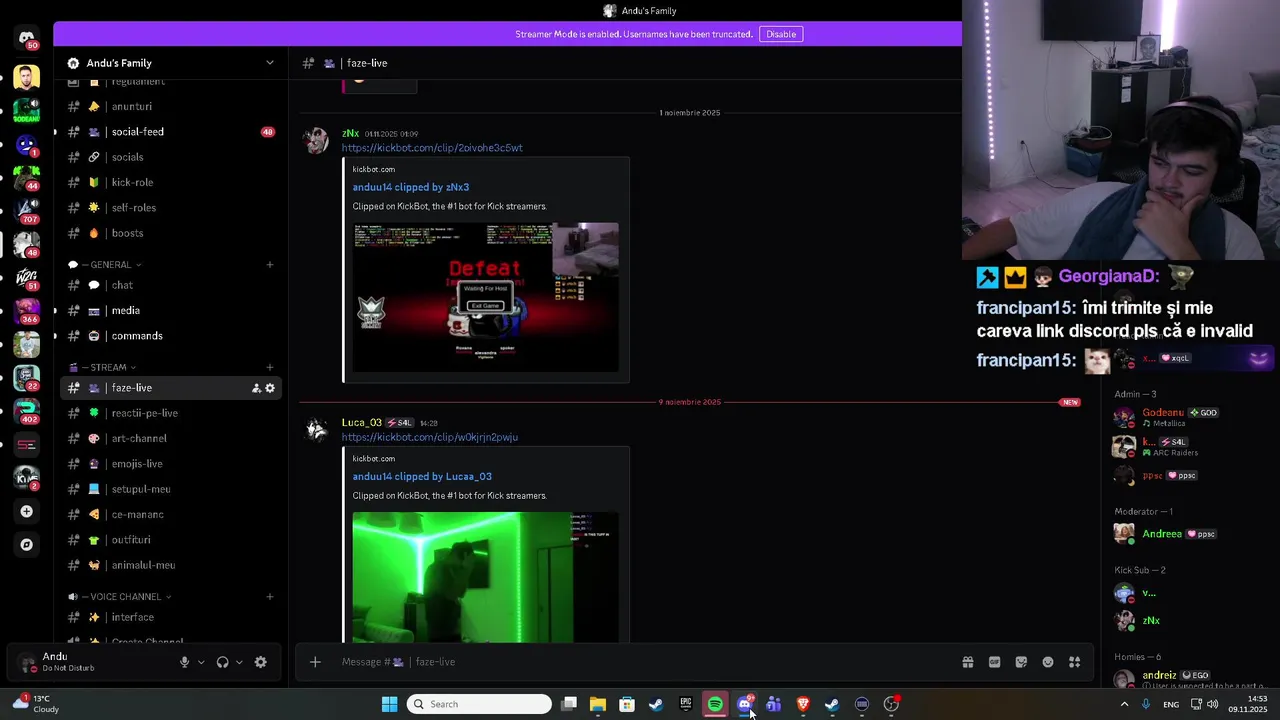Click attachment plus button in message bar
1280x720 pixels.
click(x=315, y=662)
